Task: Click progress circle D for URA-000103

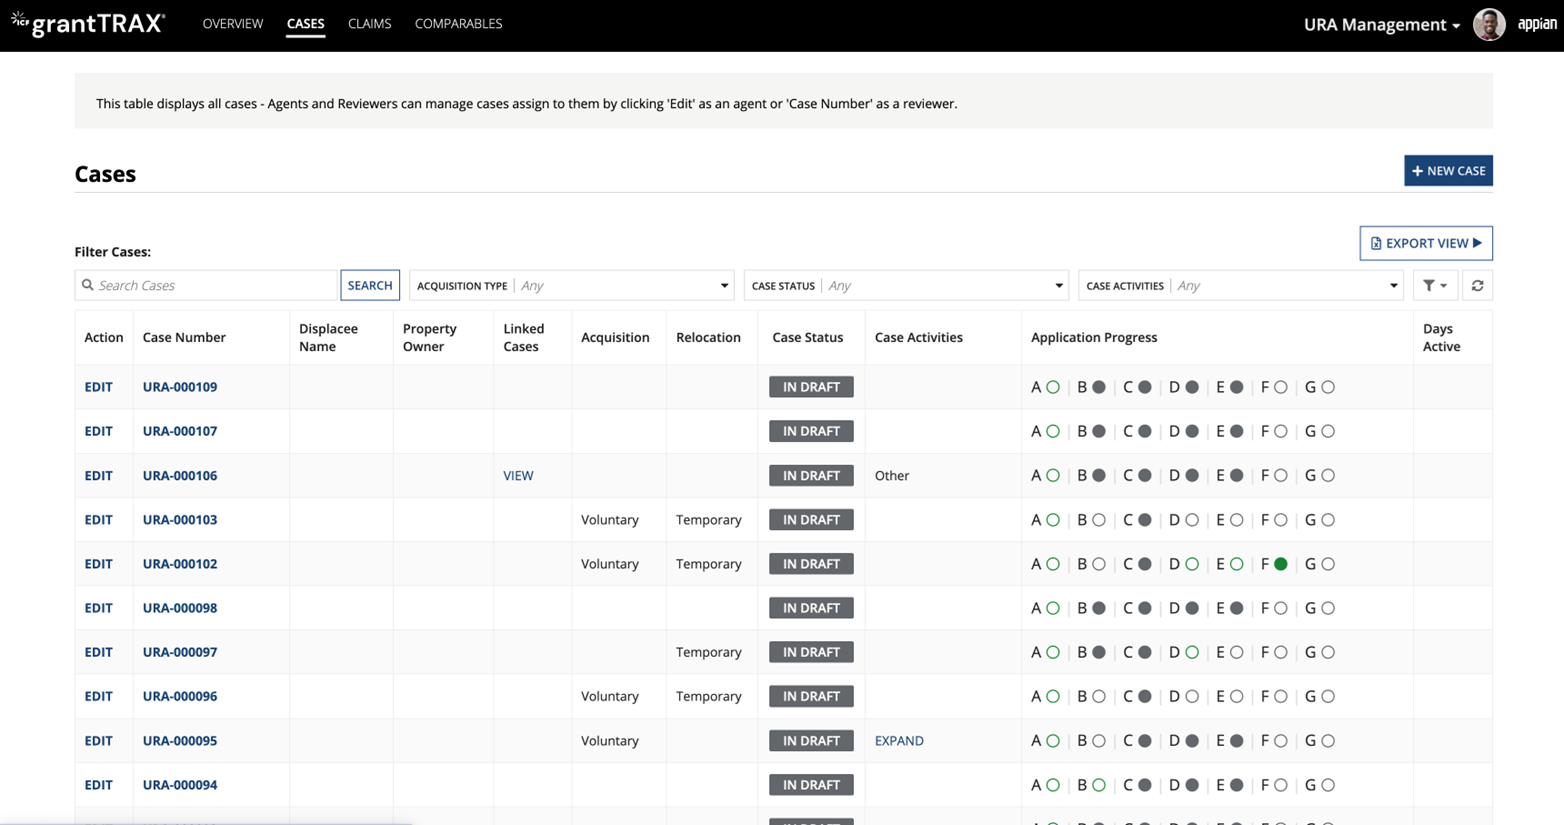Action: point(1192,520)
